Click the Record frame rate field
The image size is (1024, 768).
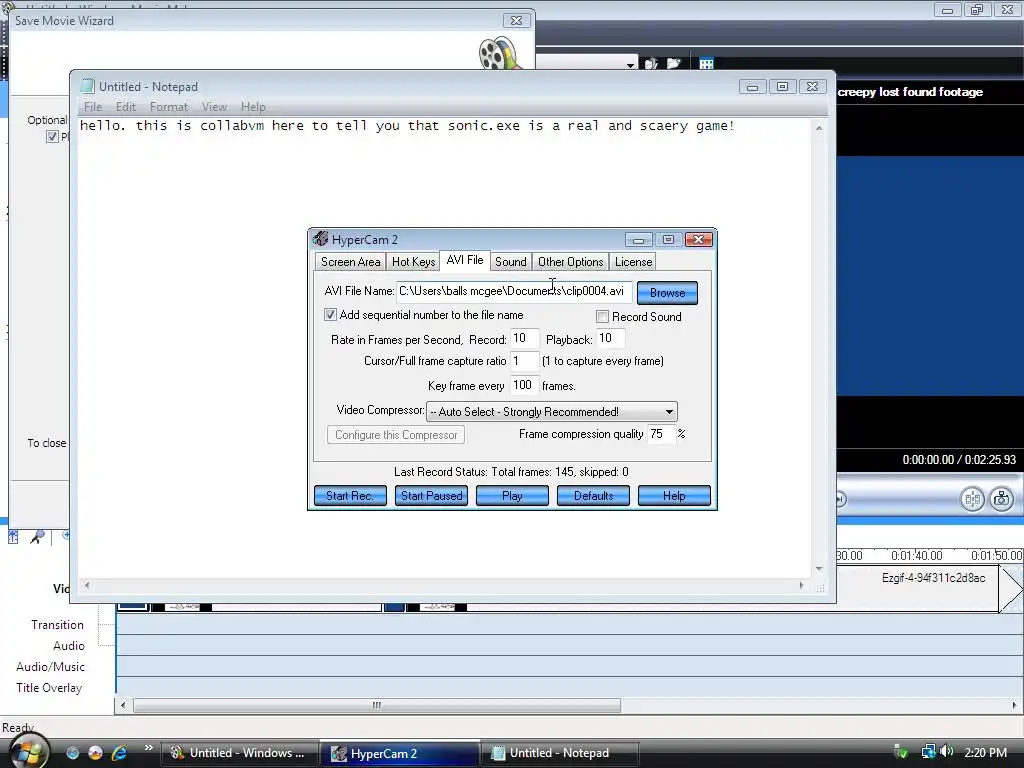tap(524, 338)
